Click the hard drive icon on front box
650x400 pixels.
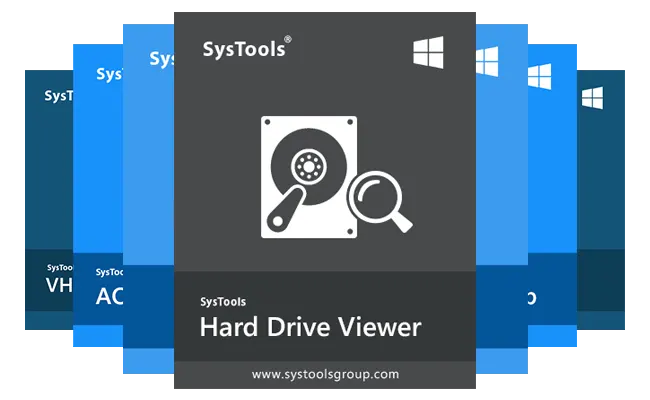click(309, 177)
